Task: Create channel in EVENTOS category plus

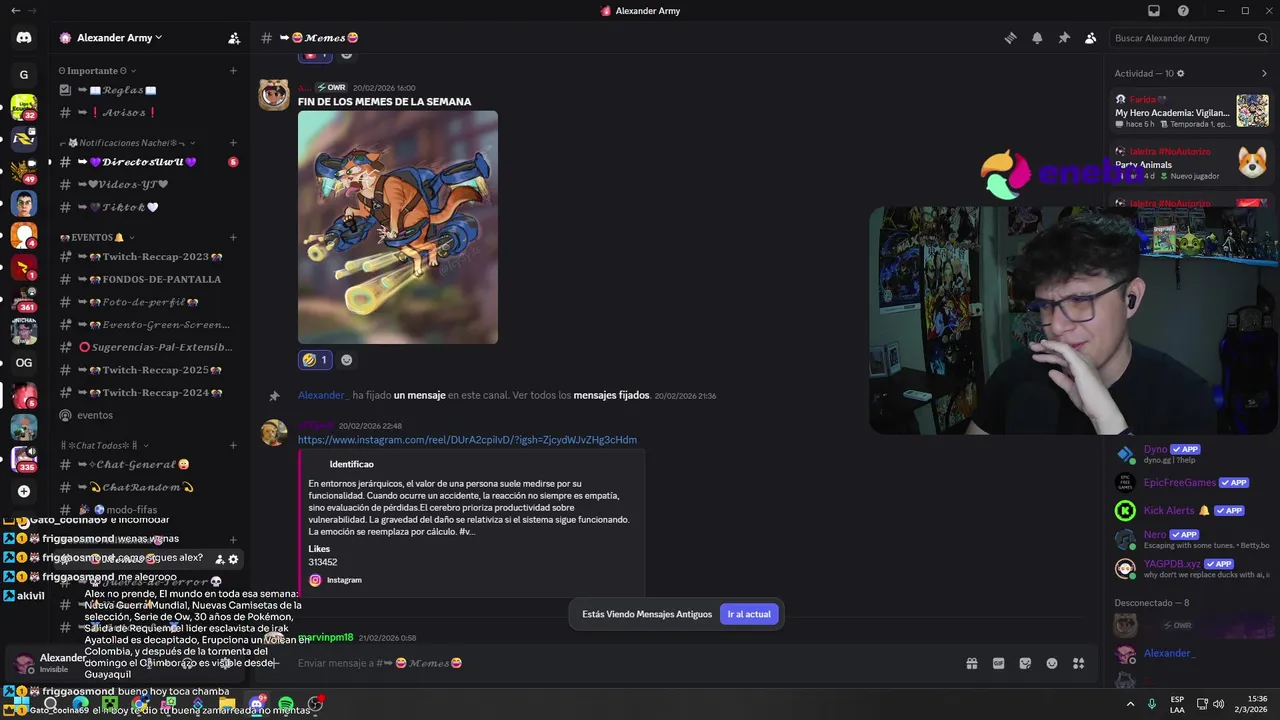Action: (233, 238)
